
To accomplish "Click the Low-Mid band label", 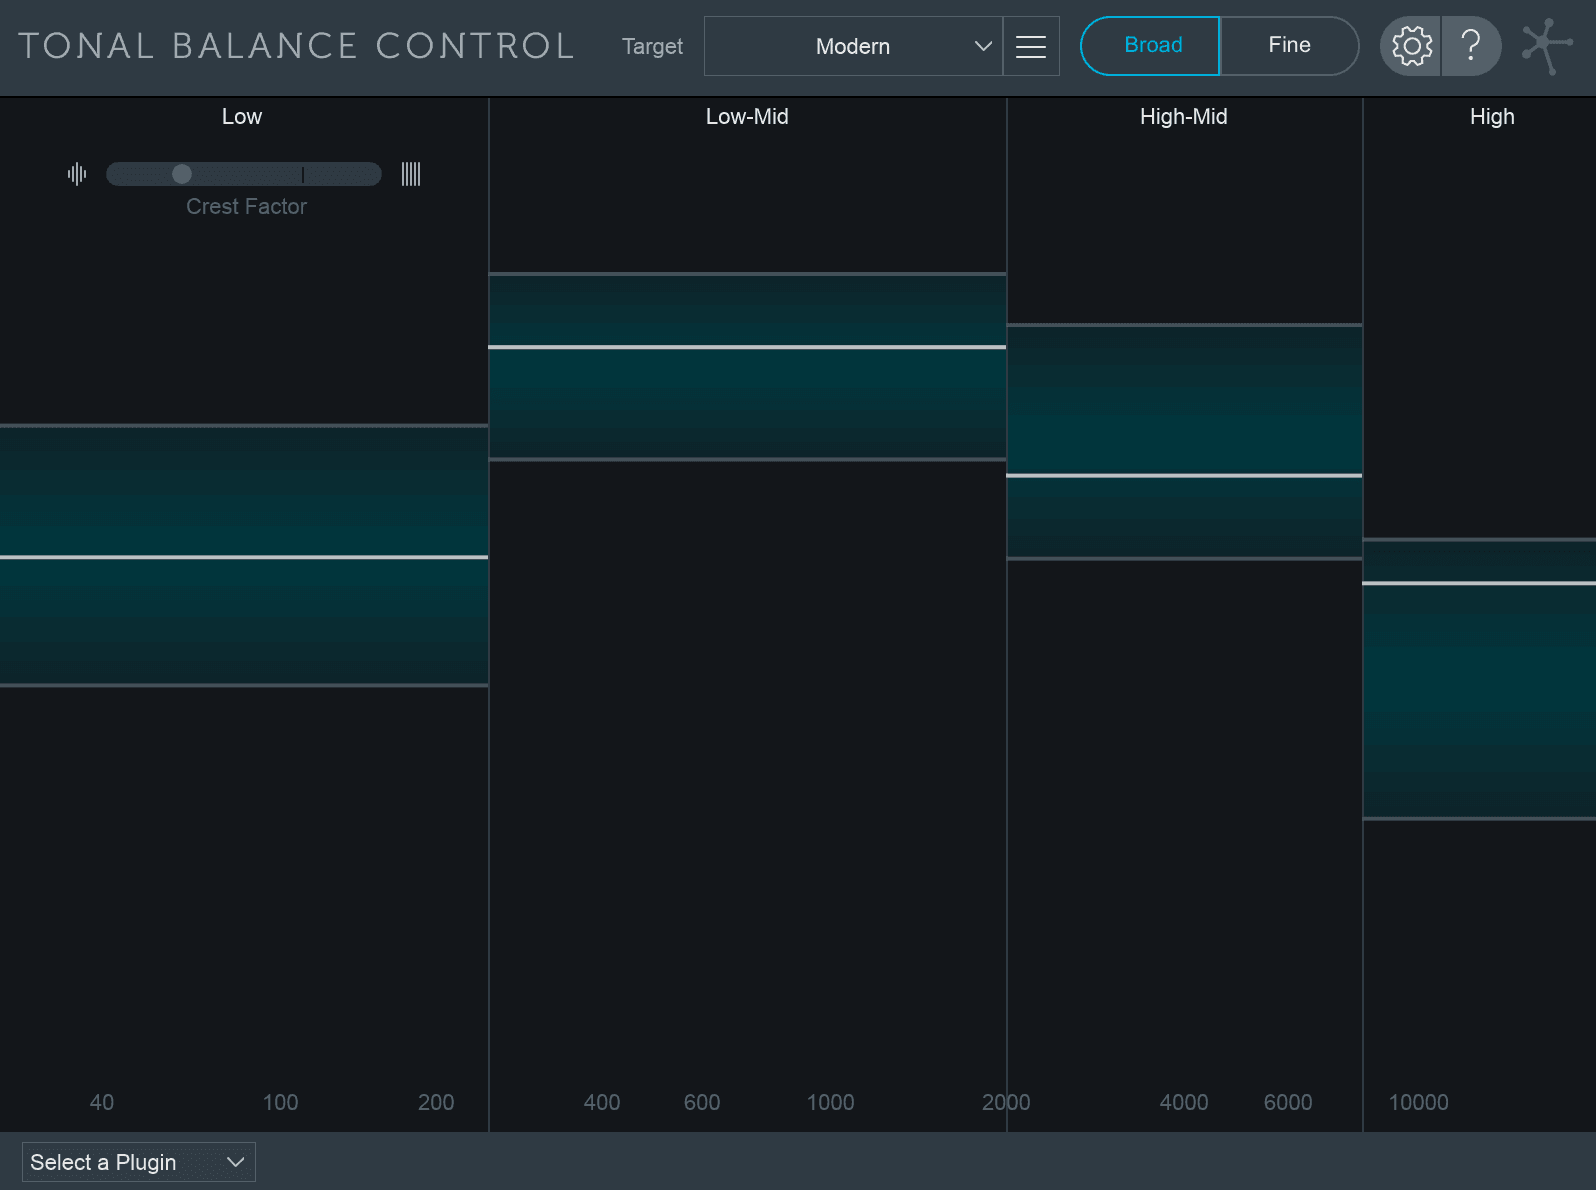I will (747, 117).
